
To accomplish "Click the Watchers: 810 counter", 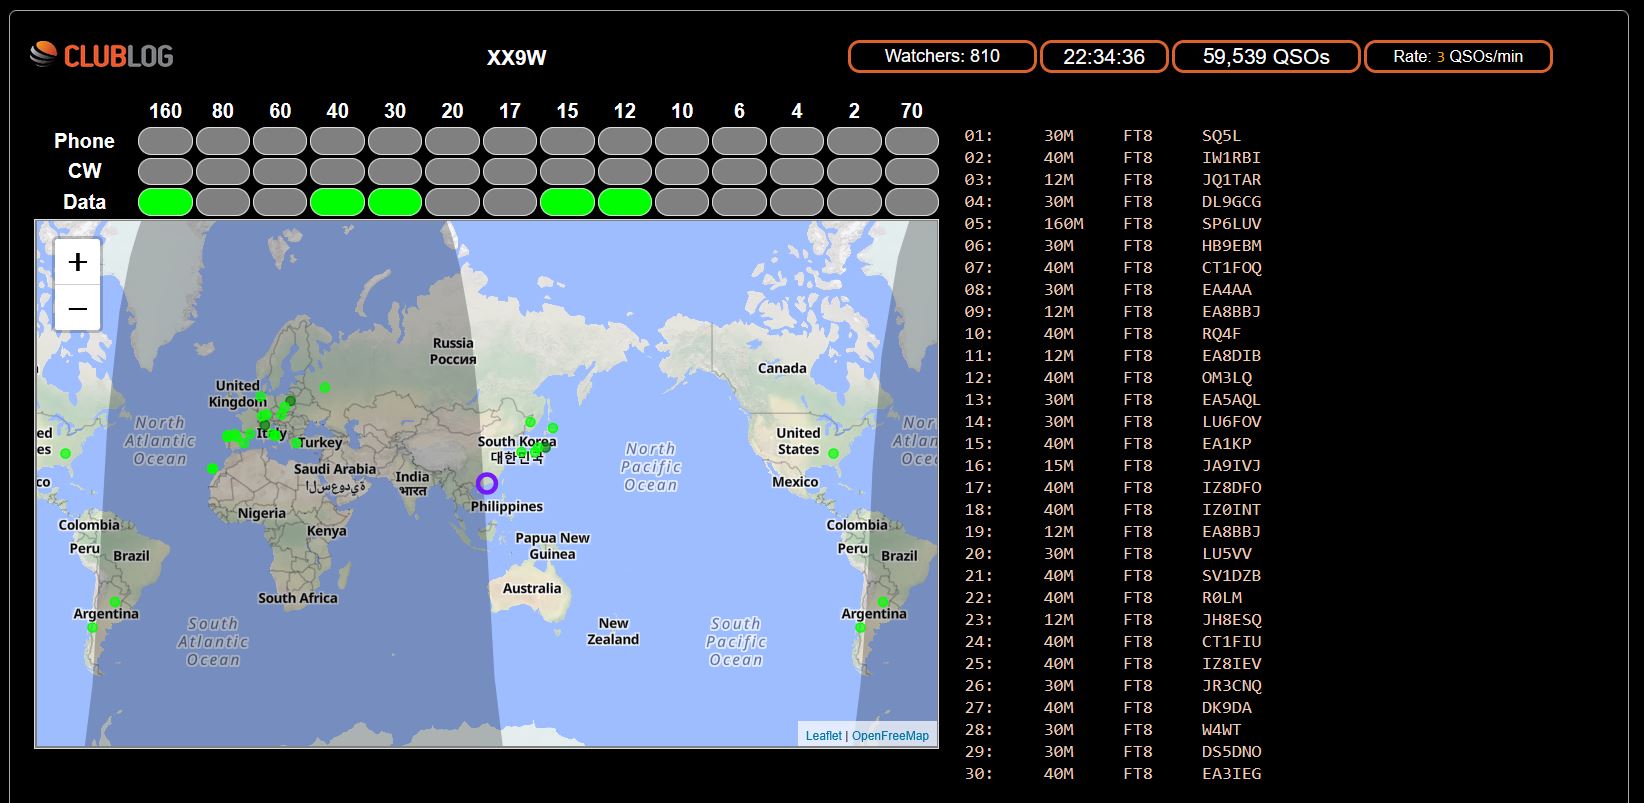I will pyautogui.click(x=941, y=56).
